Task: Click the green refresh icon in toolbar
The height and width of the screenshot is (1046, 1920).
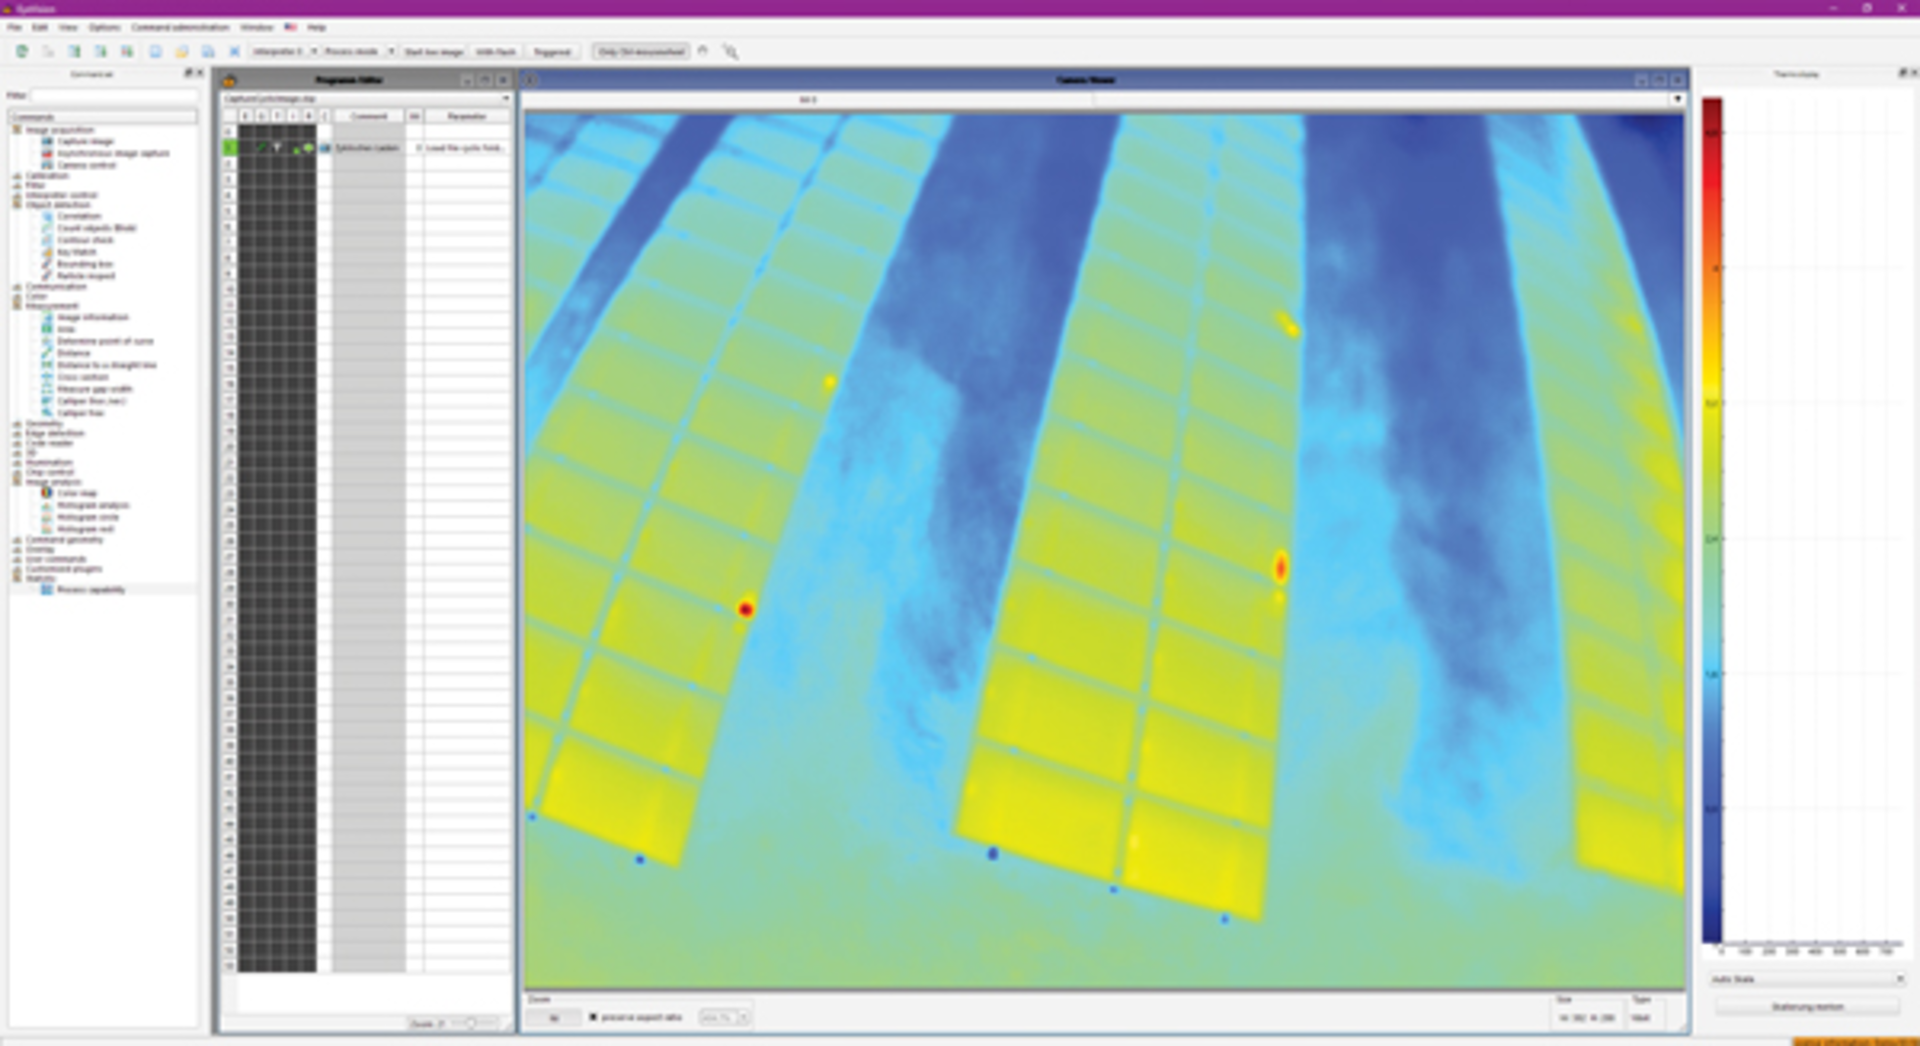Action: pyautogui.click(x=21, y=52)
